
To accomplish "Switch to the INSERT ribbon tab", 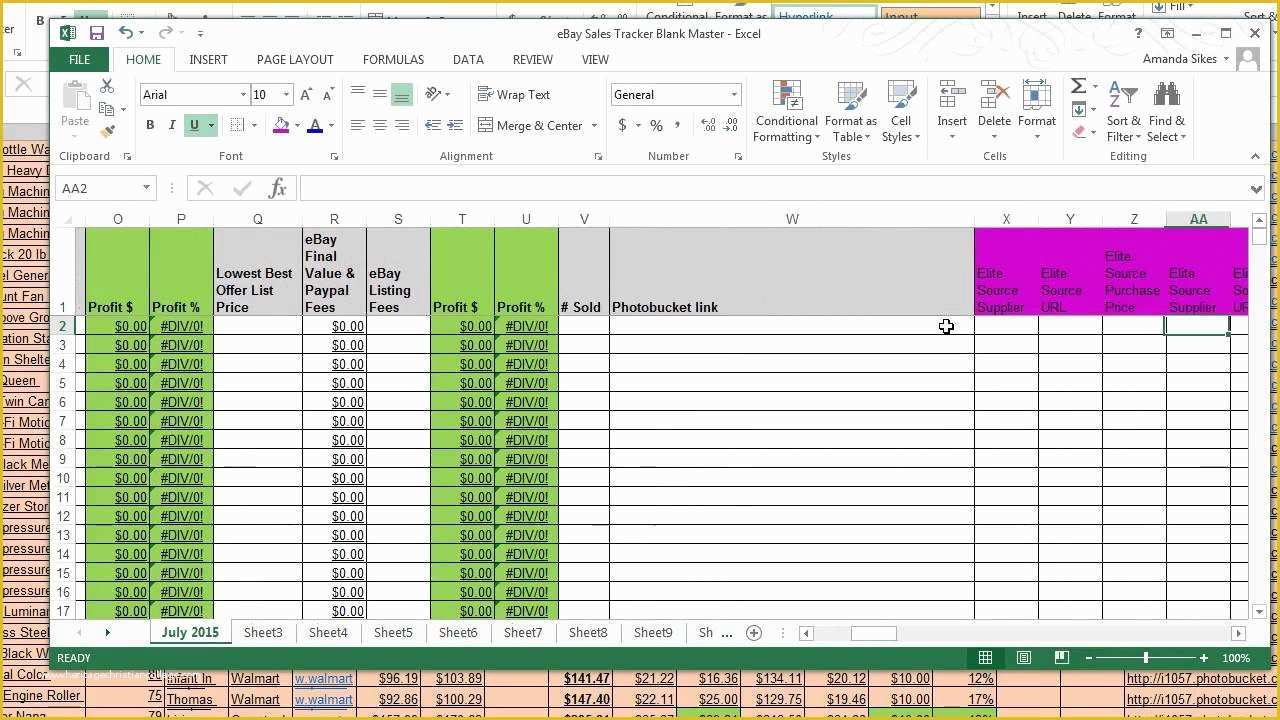I will click(208, 60).
